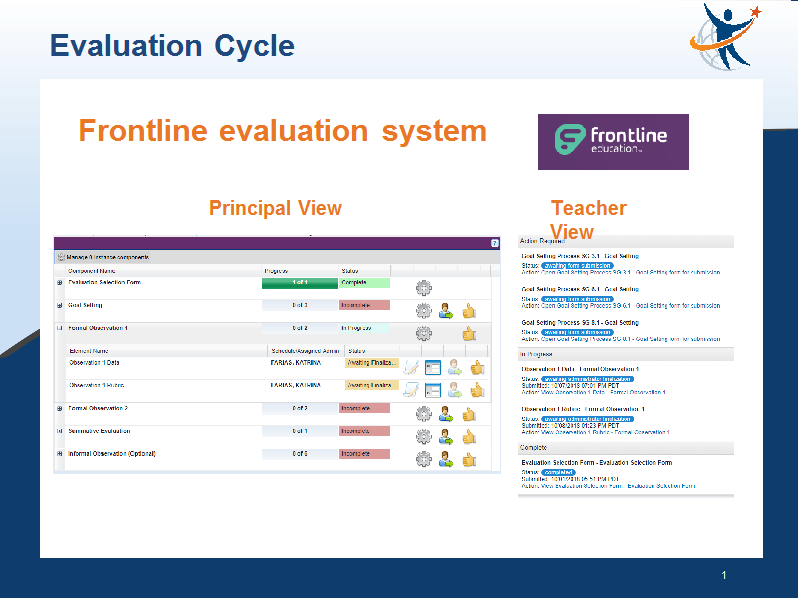Viewport: 800px width, 600px height.
Task: Click thumbs-up icon for Observation 1 Rubric
Action: click(x=477, y=390)
